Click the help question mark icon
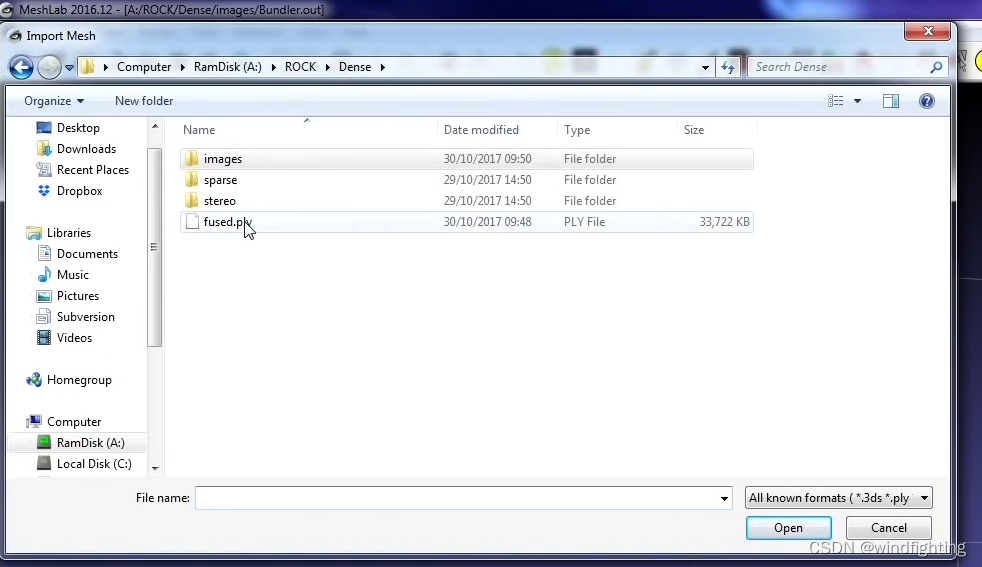982x567 pixels. (x=927, y=101)
